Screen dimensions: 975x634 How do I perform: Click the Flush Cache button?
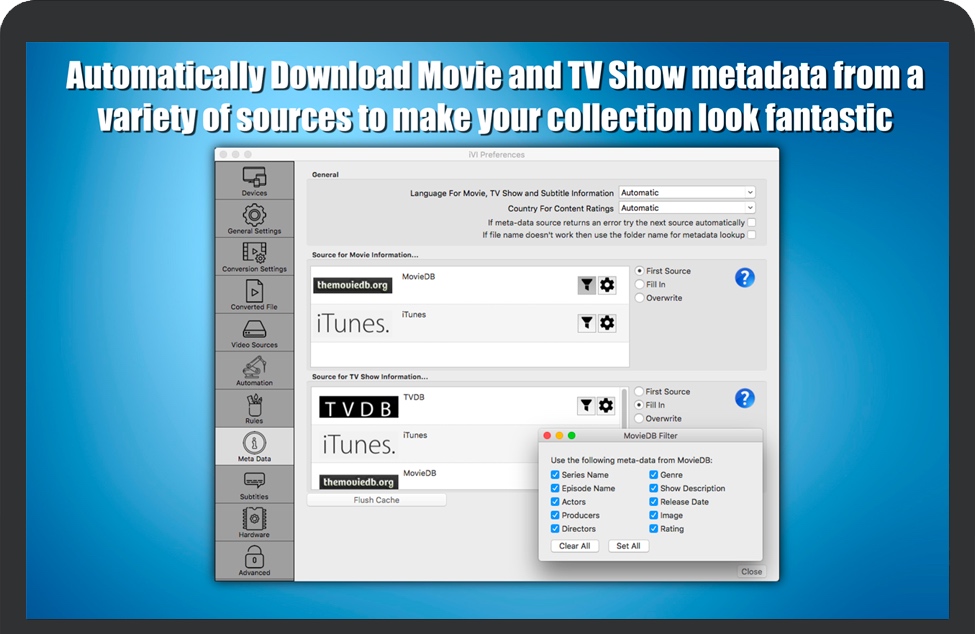coord(376,500)
